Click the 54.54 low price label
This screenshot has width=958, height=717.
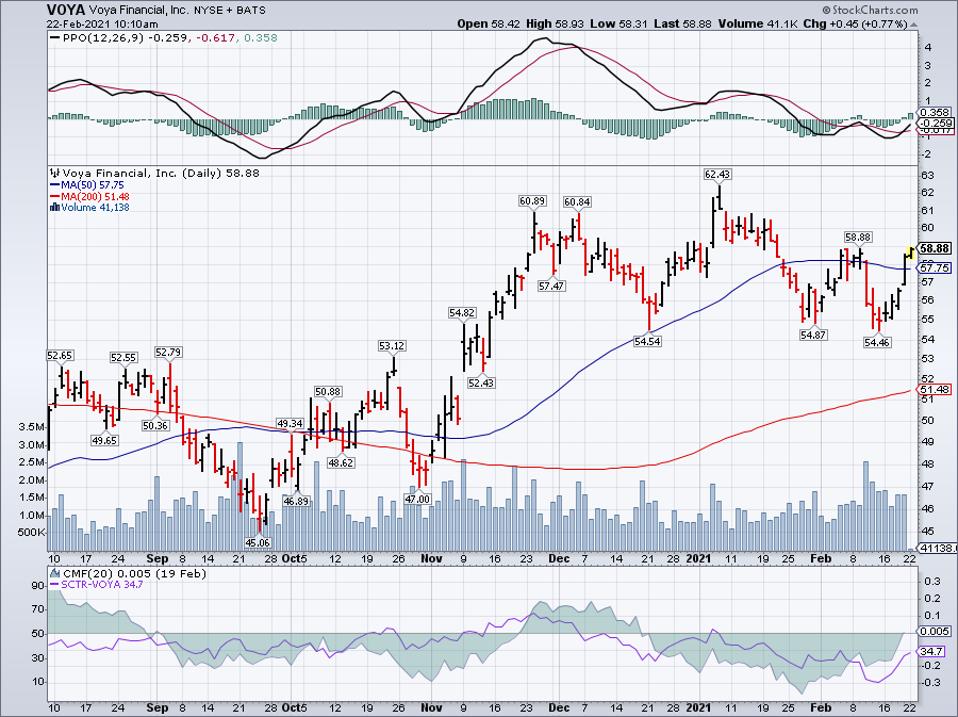[x=647, y=341]
